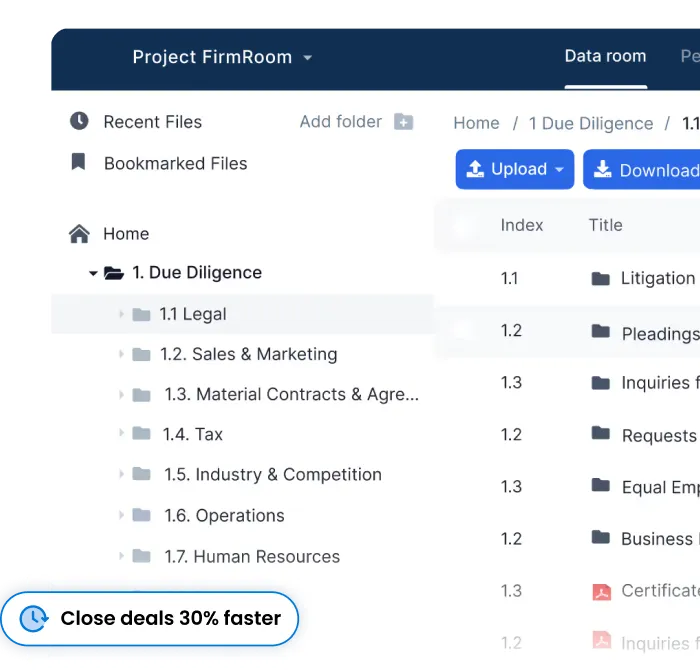Open the Upload dropdown caret
700x670 pixels.
point(559,170)
